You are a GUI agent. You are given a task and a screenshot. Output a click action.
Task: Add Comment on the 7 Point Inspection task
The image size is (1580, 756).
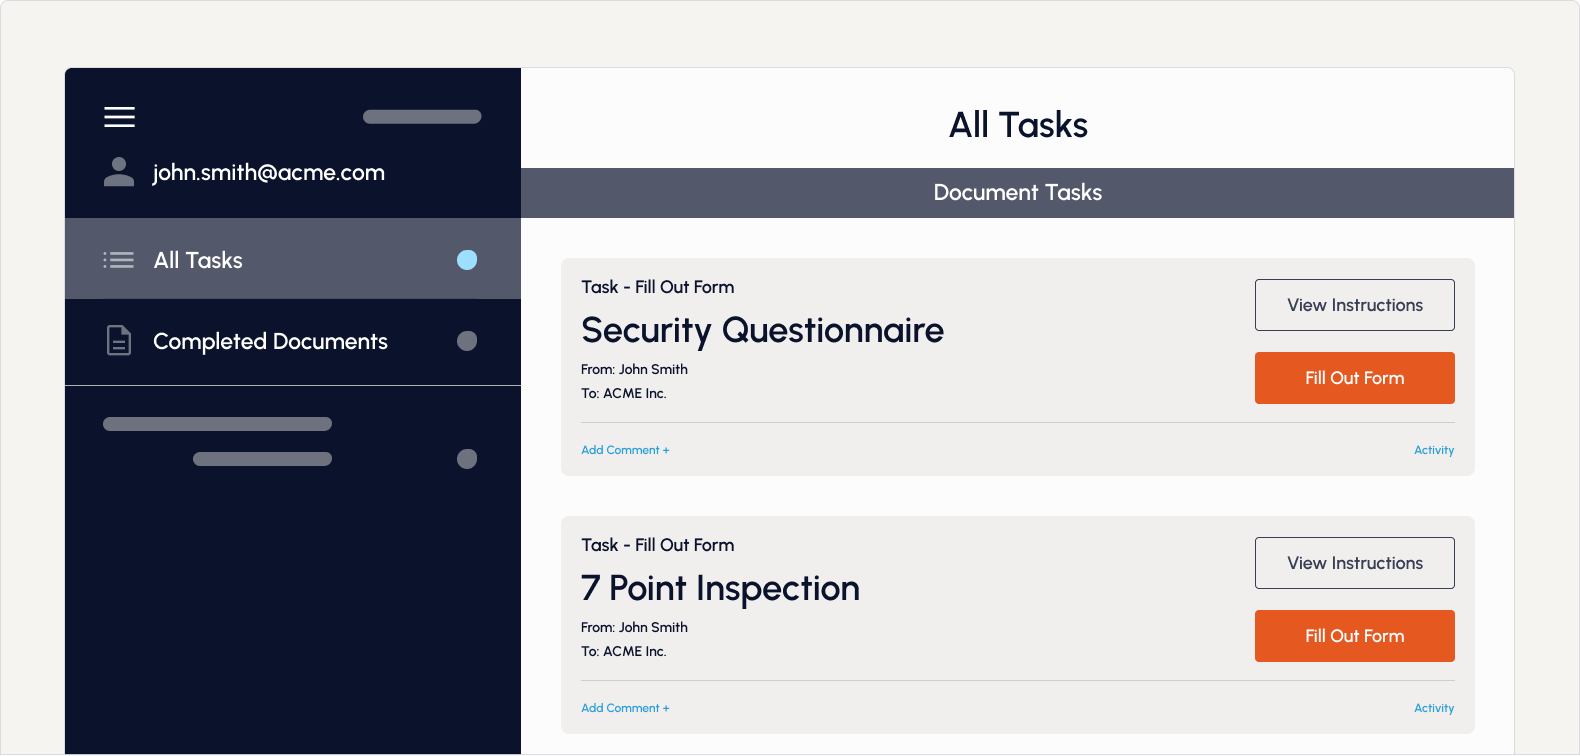[625, 708]
